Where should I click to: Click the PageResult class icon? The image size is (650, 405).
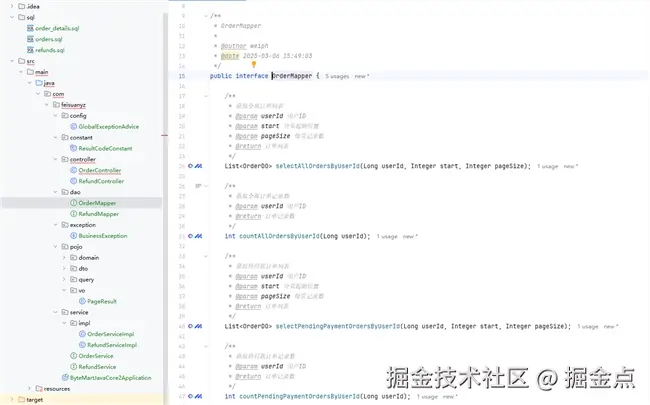82,301
